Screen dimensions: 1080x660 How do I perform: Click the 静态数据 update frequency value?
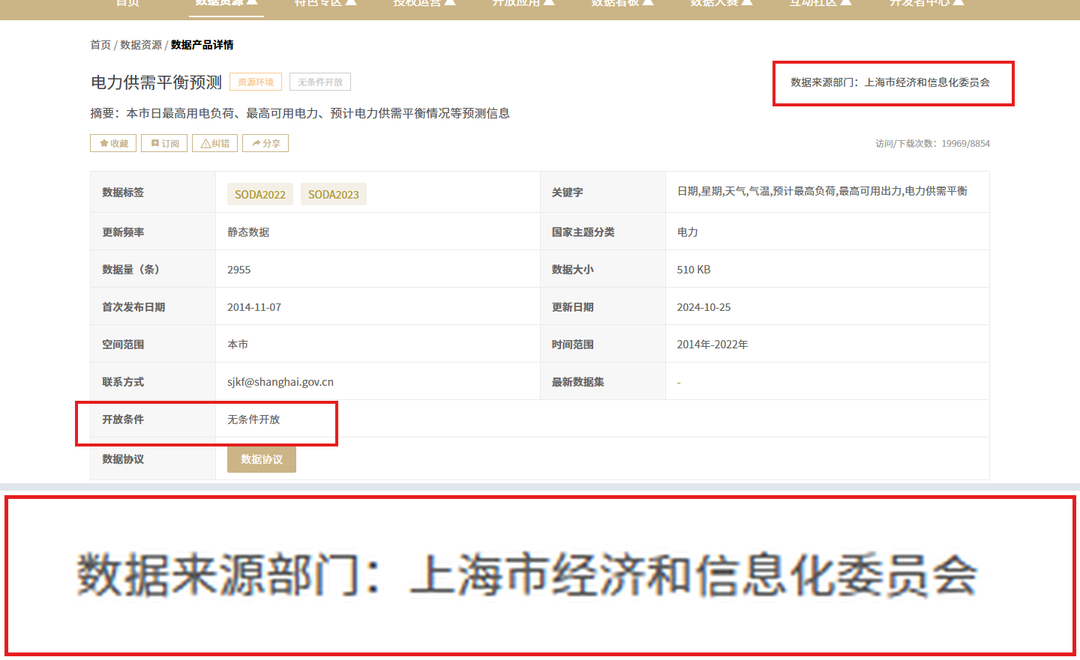(249, 232)
